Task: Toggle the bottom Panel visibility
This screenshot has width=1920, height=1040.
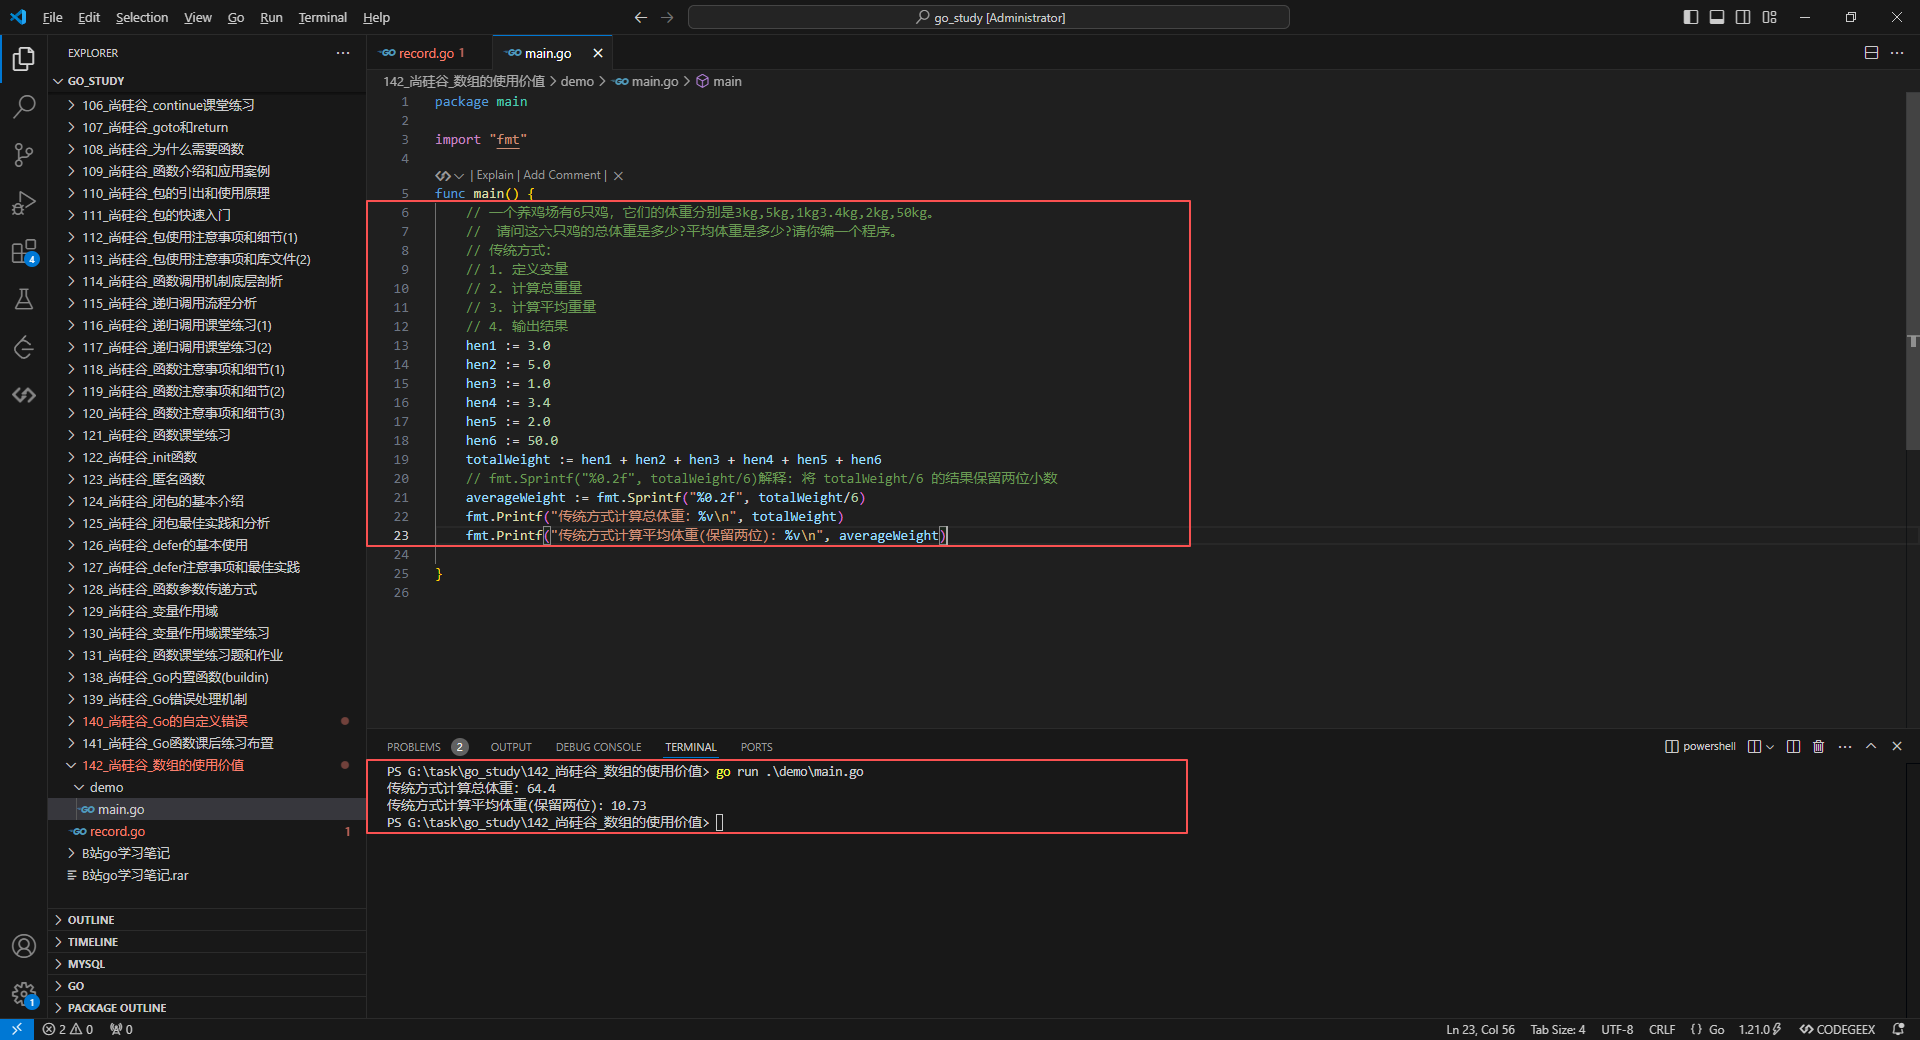Action: click(x=1717, y=17)
